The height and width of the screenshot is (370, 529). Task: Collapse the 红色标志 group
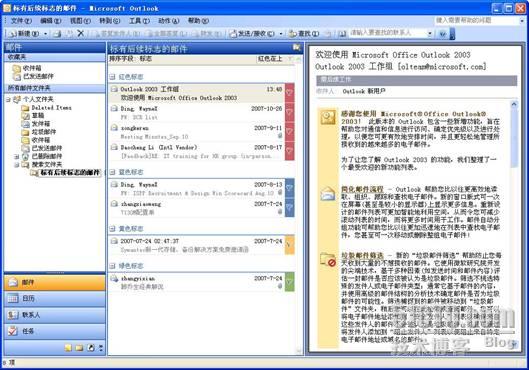coord(112,77)
